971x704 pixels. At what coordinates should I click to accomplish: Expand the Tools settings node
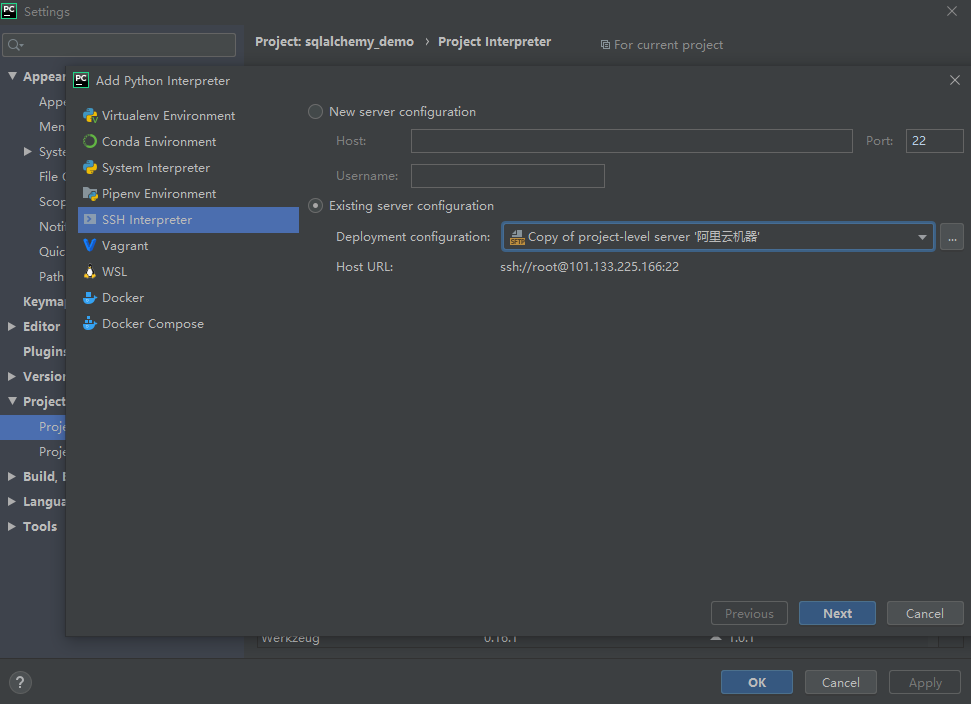tap(12, 526)
